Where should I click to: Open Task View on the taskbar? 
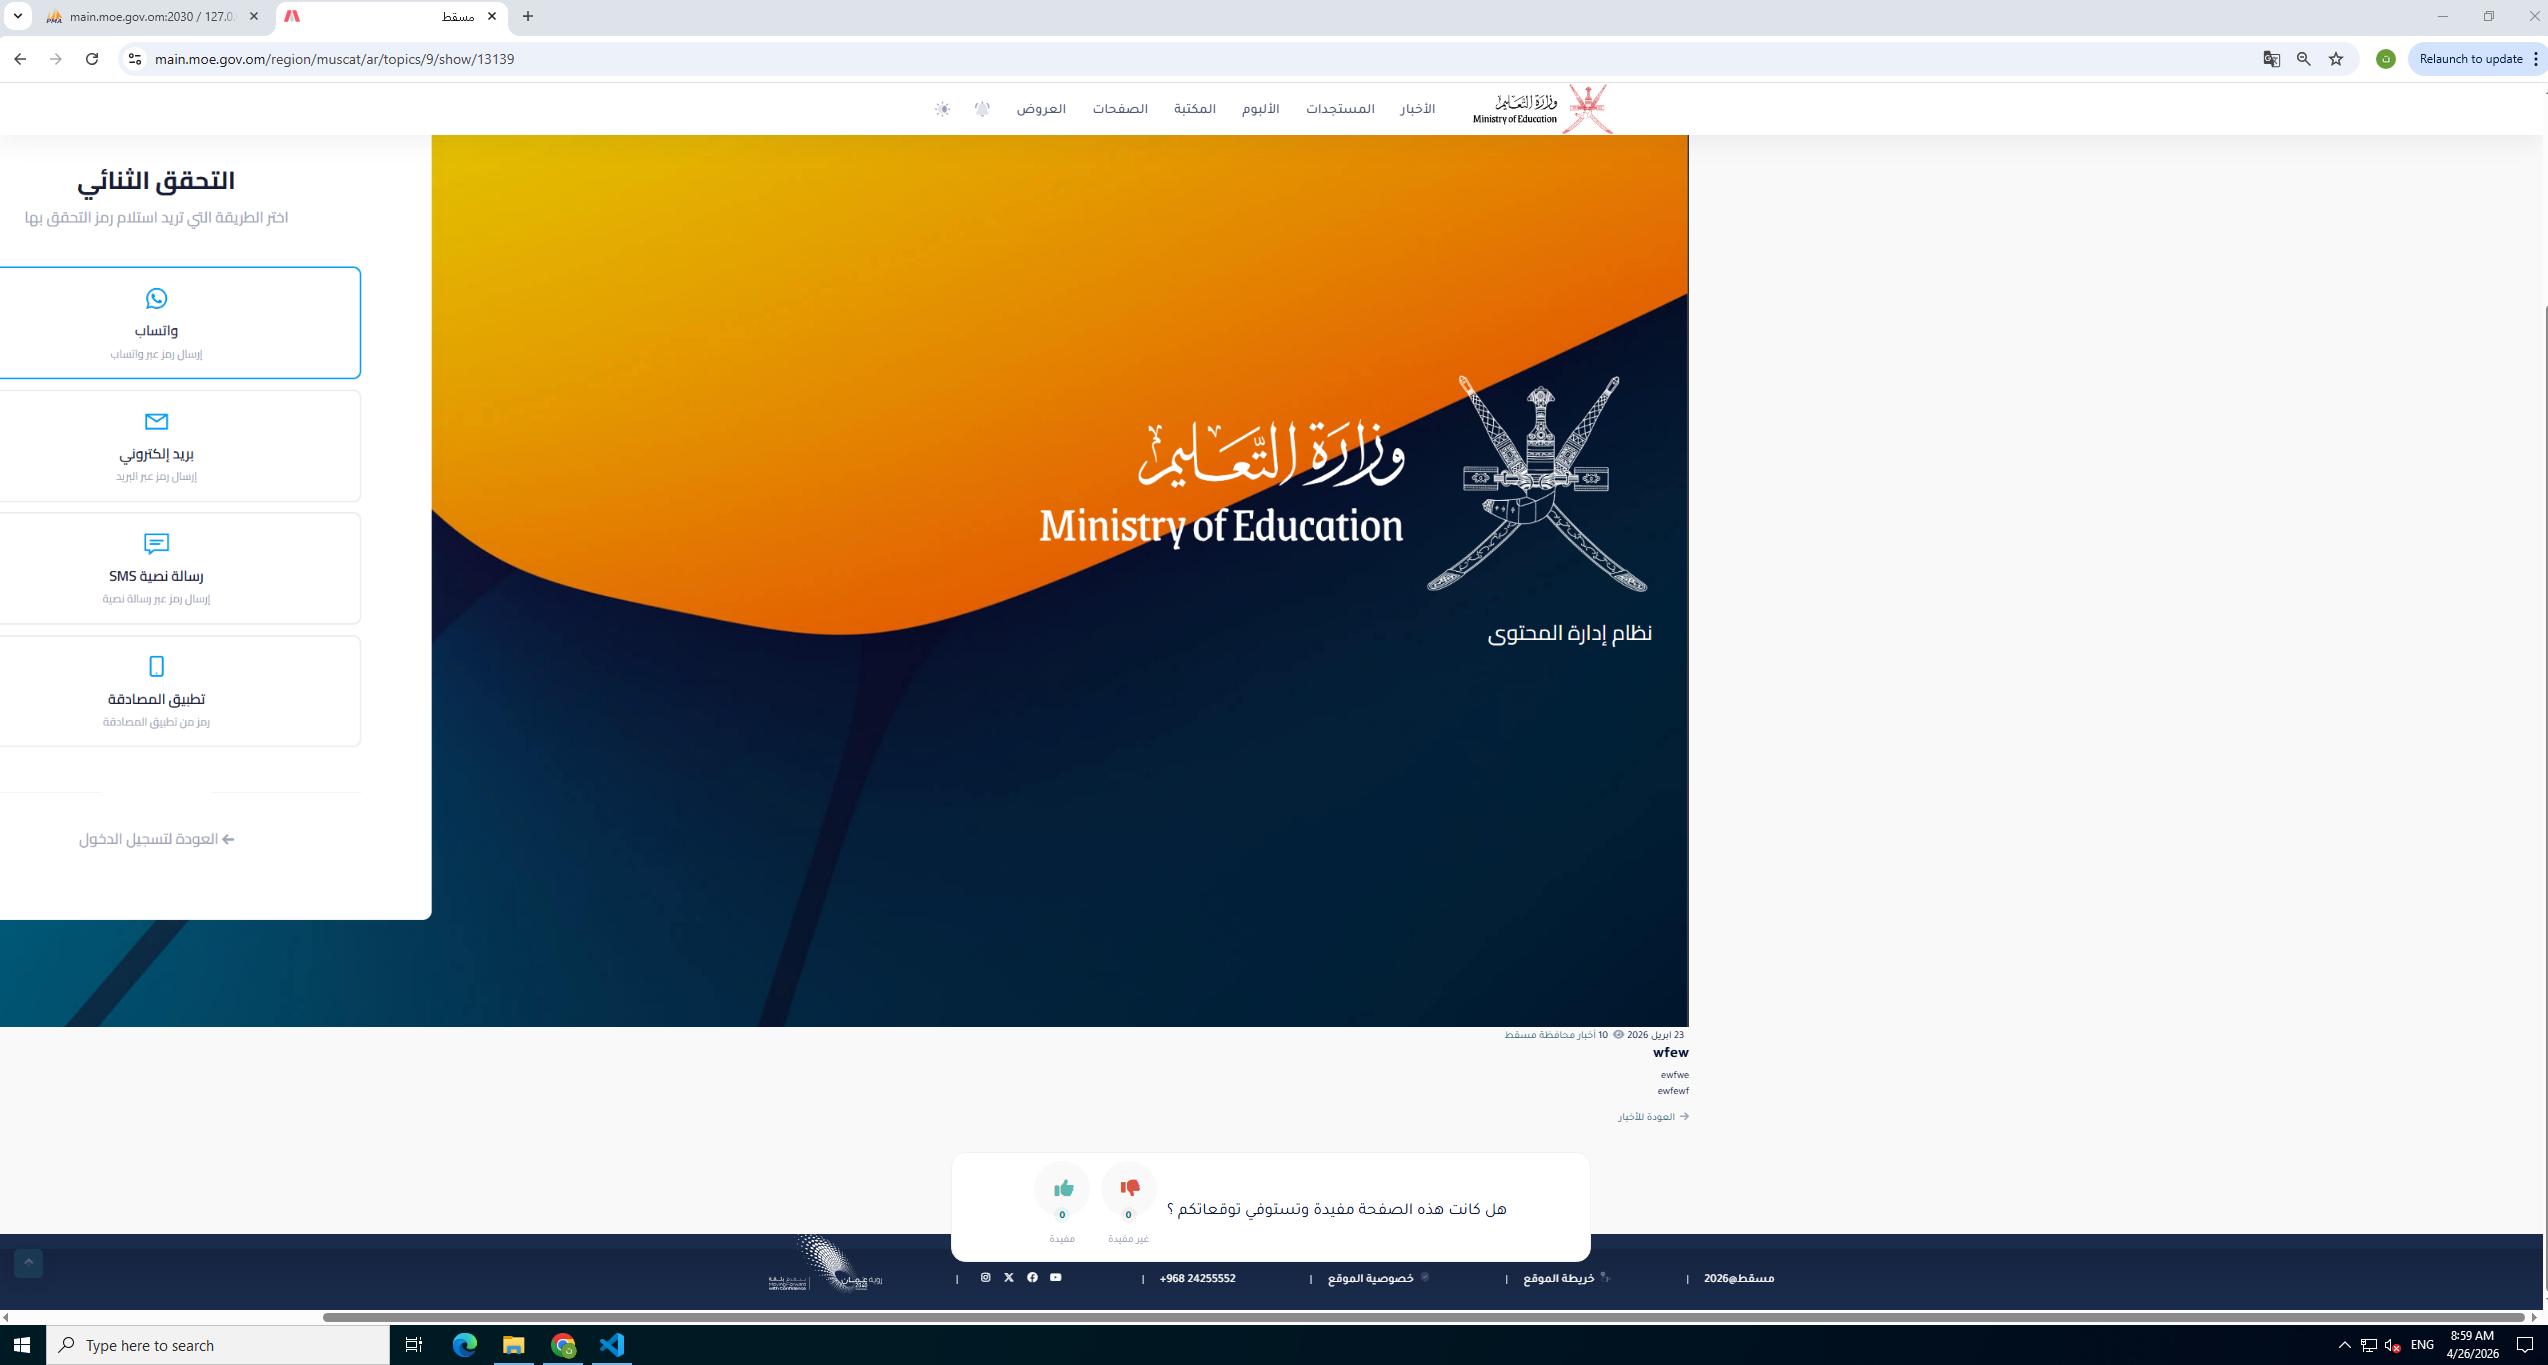pos(413,1345)
